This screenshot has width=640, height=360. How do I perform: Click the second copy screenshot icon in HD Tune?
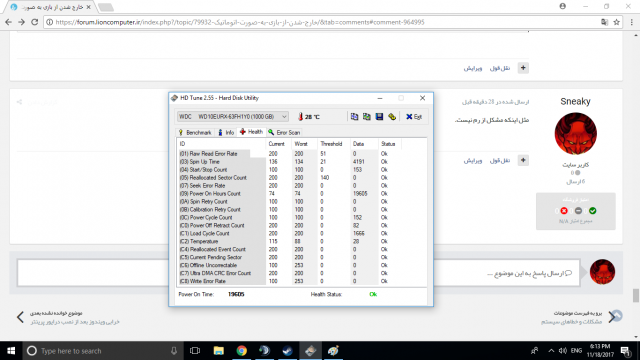(x=367, y=117)
